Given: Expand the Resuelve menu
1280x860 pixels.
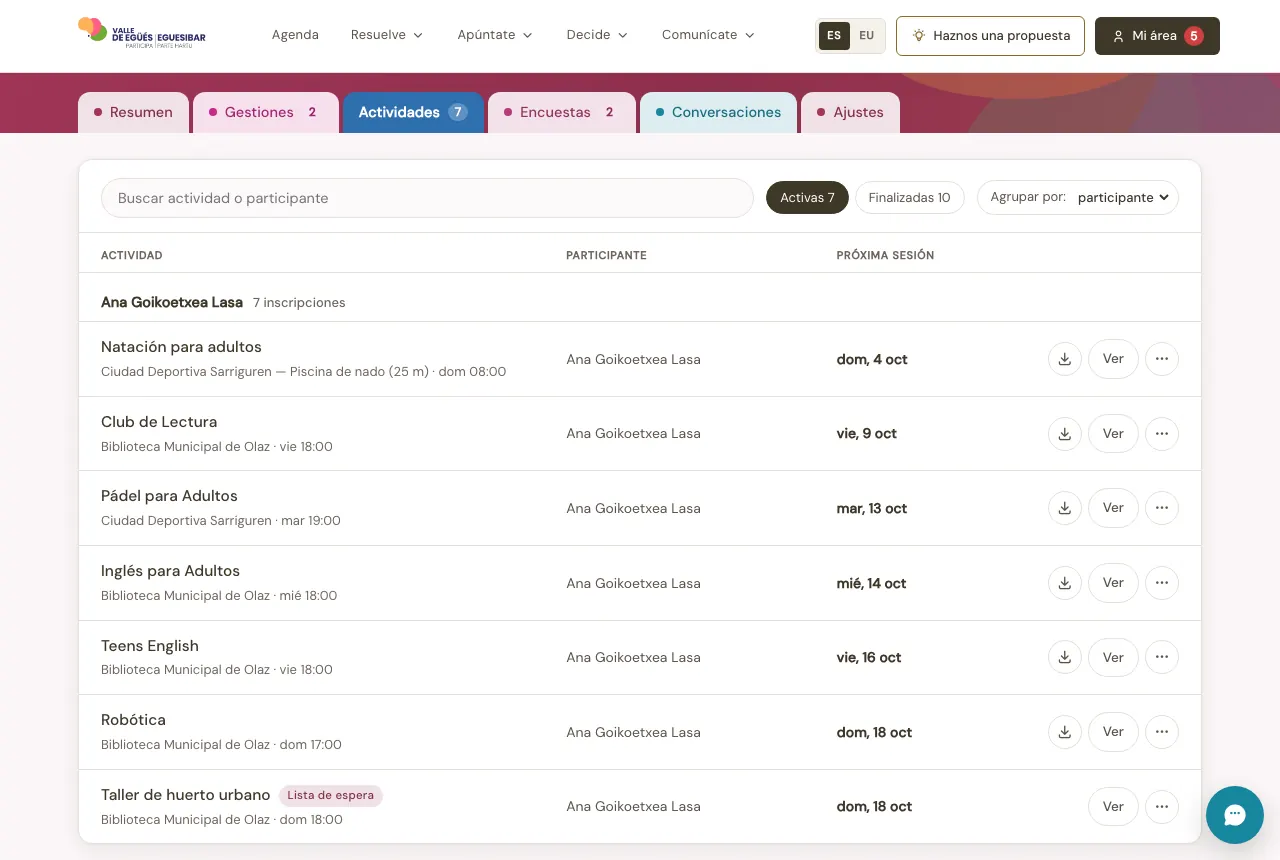Looking at the screenshot, I should [x=387, y=35].
